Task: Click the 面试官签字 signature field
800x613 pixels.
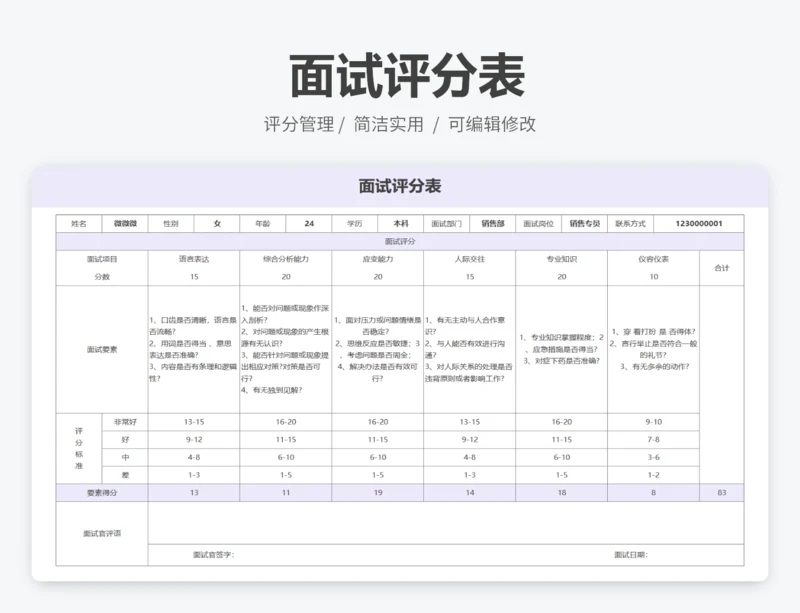Action: tap(213, 555)
